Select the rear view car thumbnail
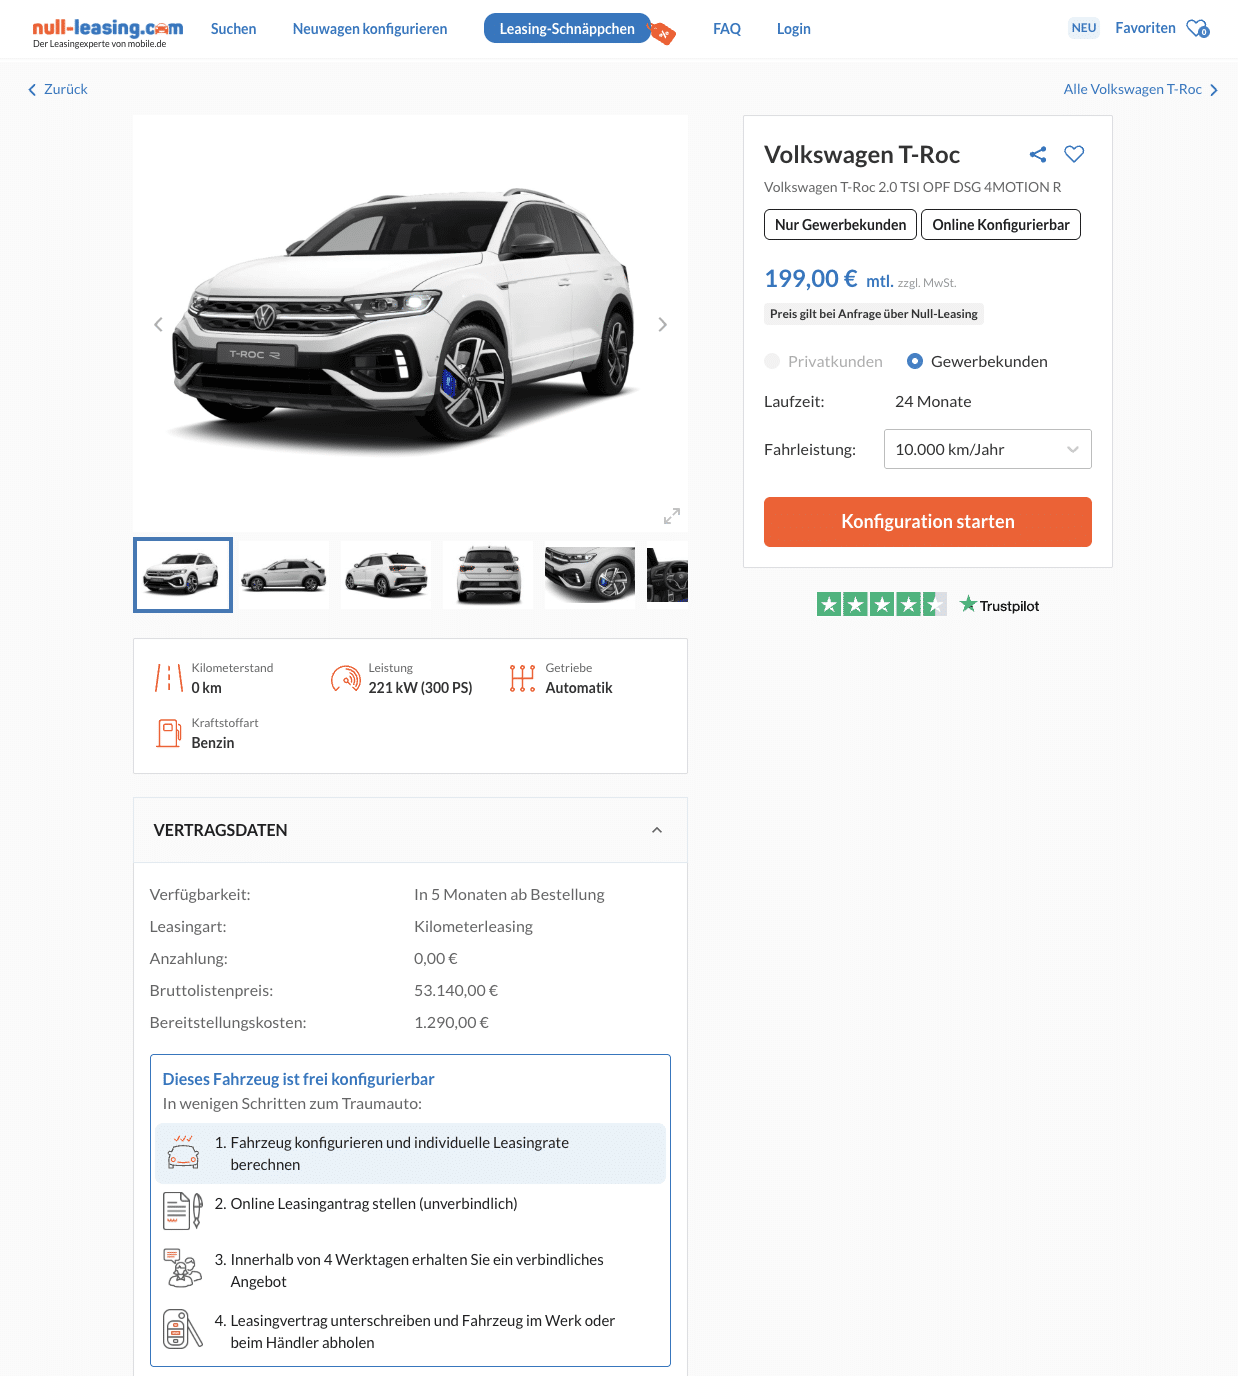1238x1376 pixels. 489,575
